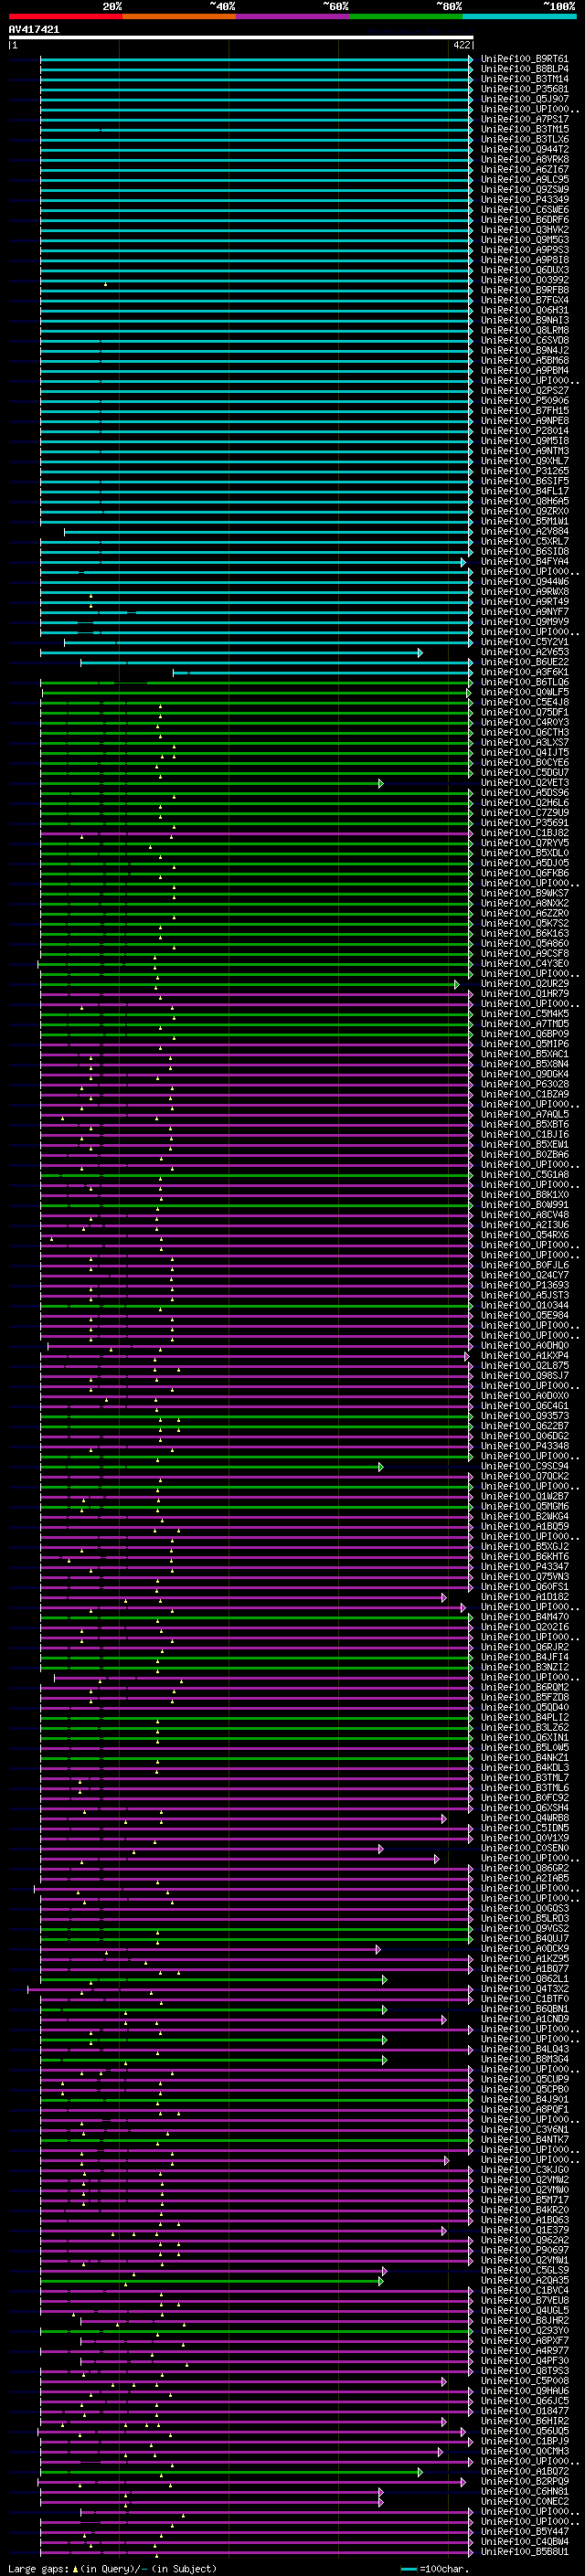Screen dimensions: 585x2576
Task: Select the UniRef100_B4PLI2 label
Action: coord(525,1718)
